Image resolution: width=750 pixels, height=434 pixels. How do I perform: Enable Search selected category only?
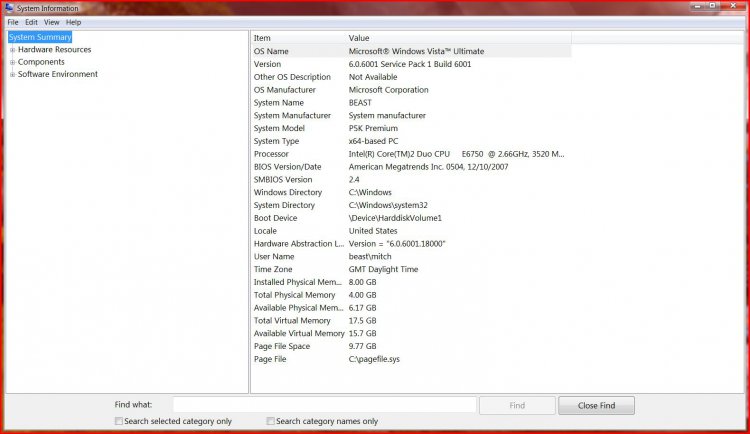119,421
